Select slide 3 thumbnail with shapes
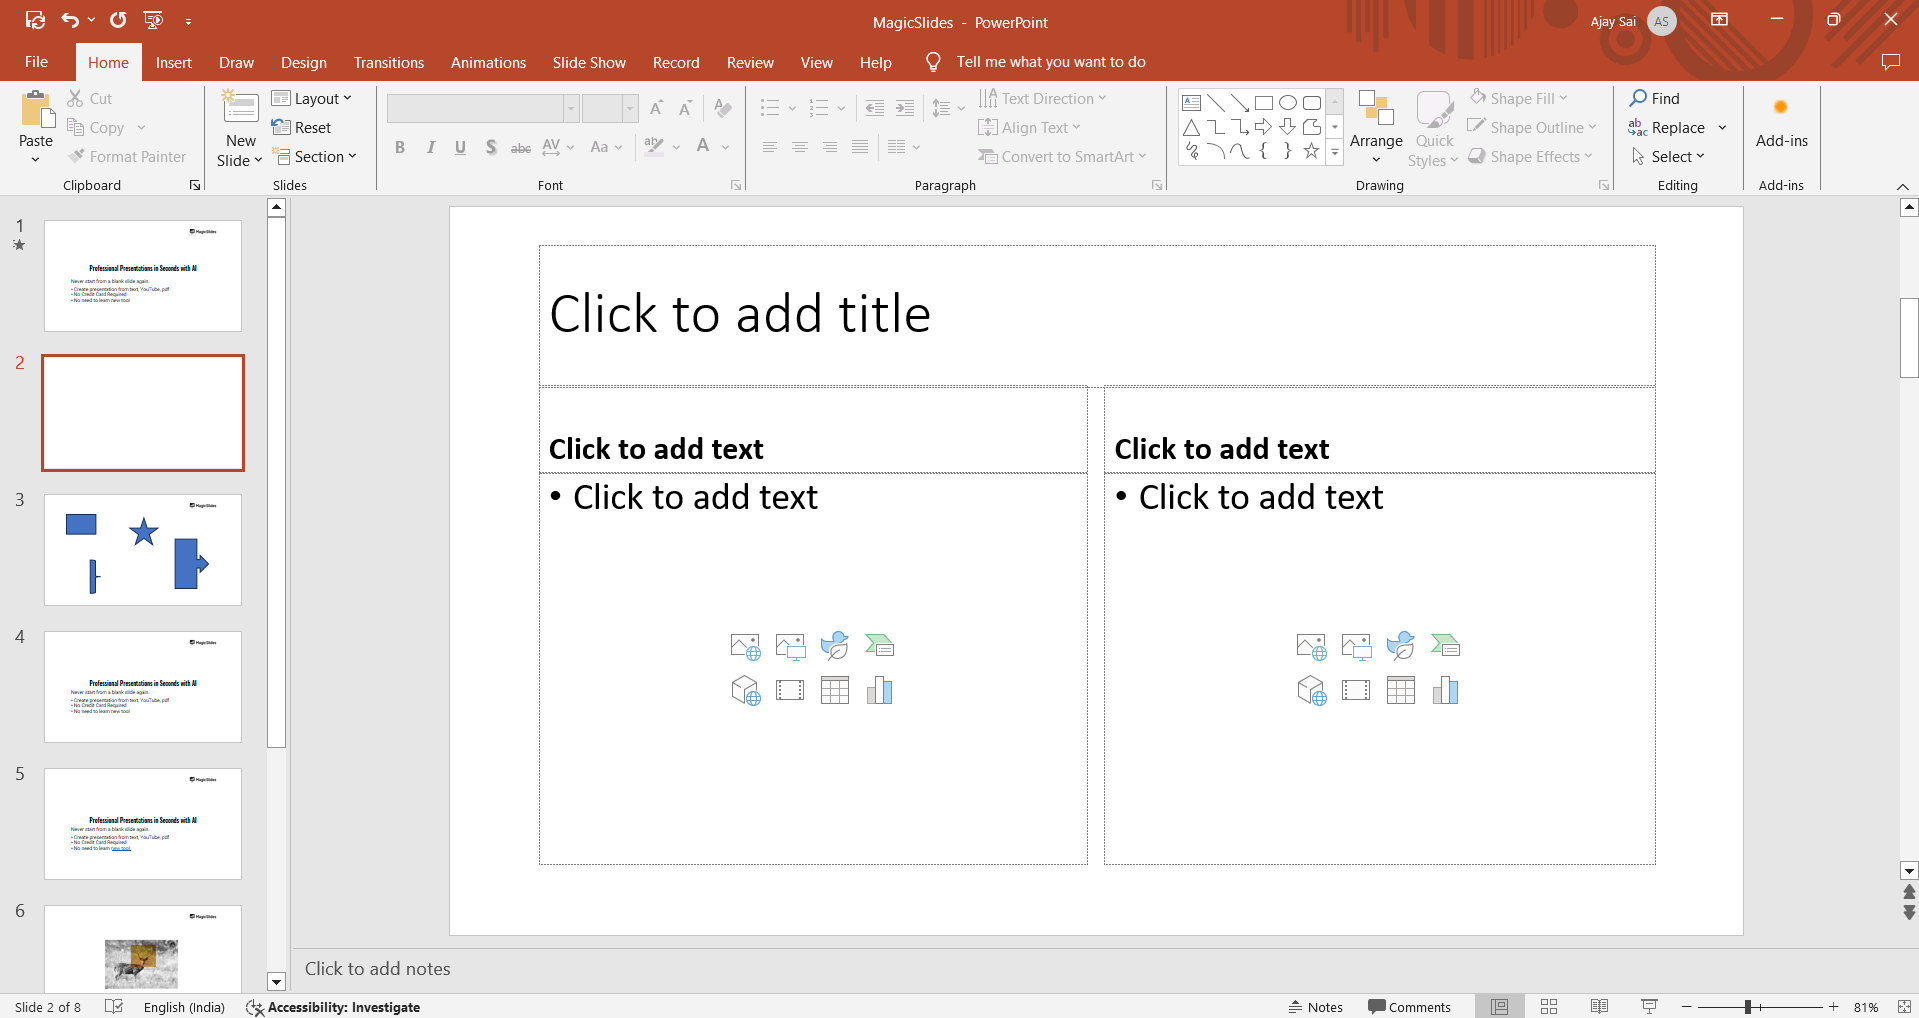This screenshot has height=1018, width=1919. tap(143, 549)
